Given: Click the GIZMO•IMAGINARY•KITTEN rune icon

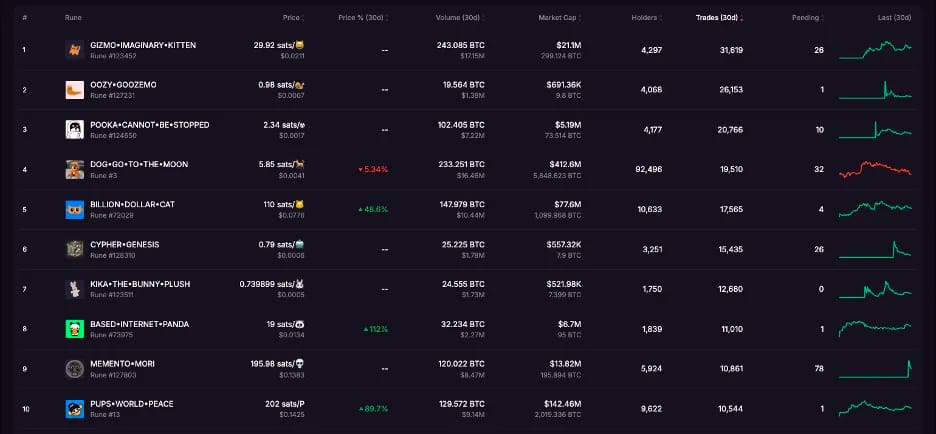Looking at the screenshot, I should 75,50.
